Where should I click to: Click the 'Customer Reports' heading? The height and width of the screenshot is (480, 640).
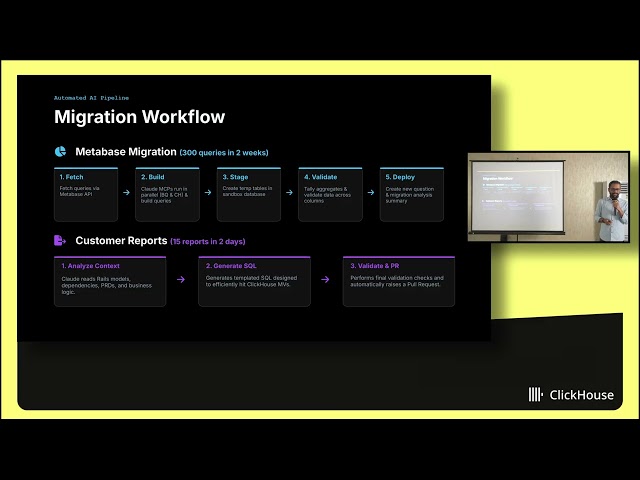[x=121, y=241]
